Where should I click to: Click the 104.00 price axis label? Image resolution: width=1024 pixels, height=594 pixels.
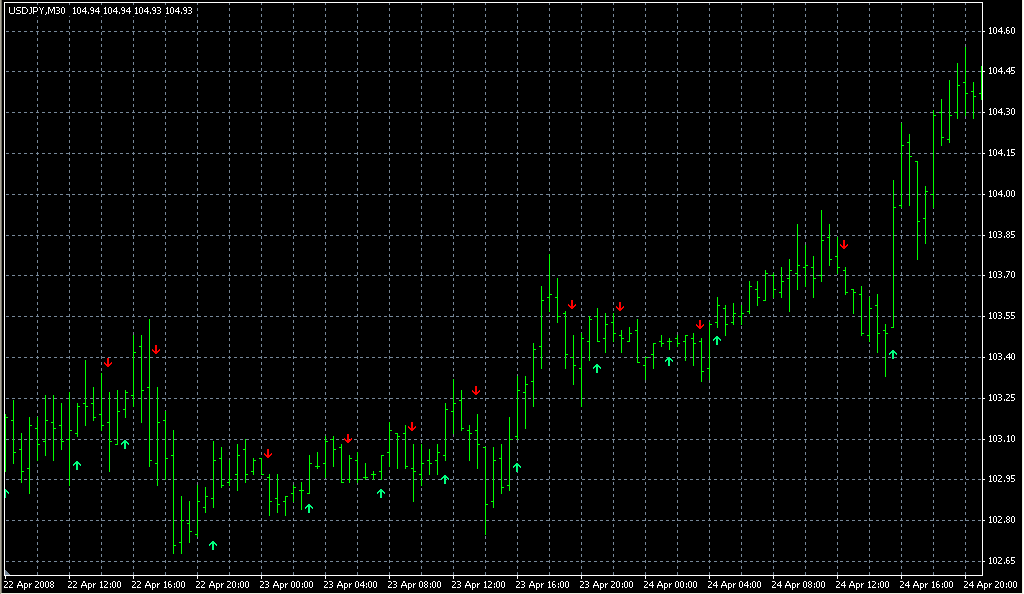[x=1001, y=193]
